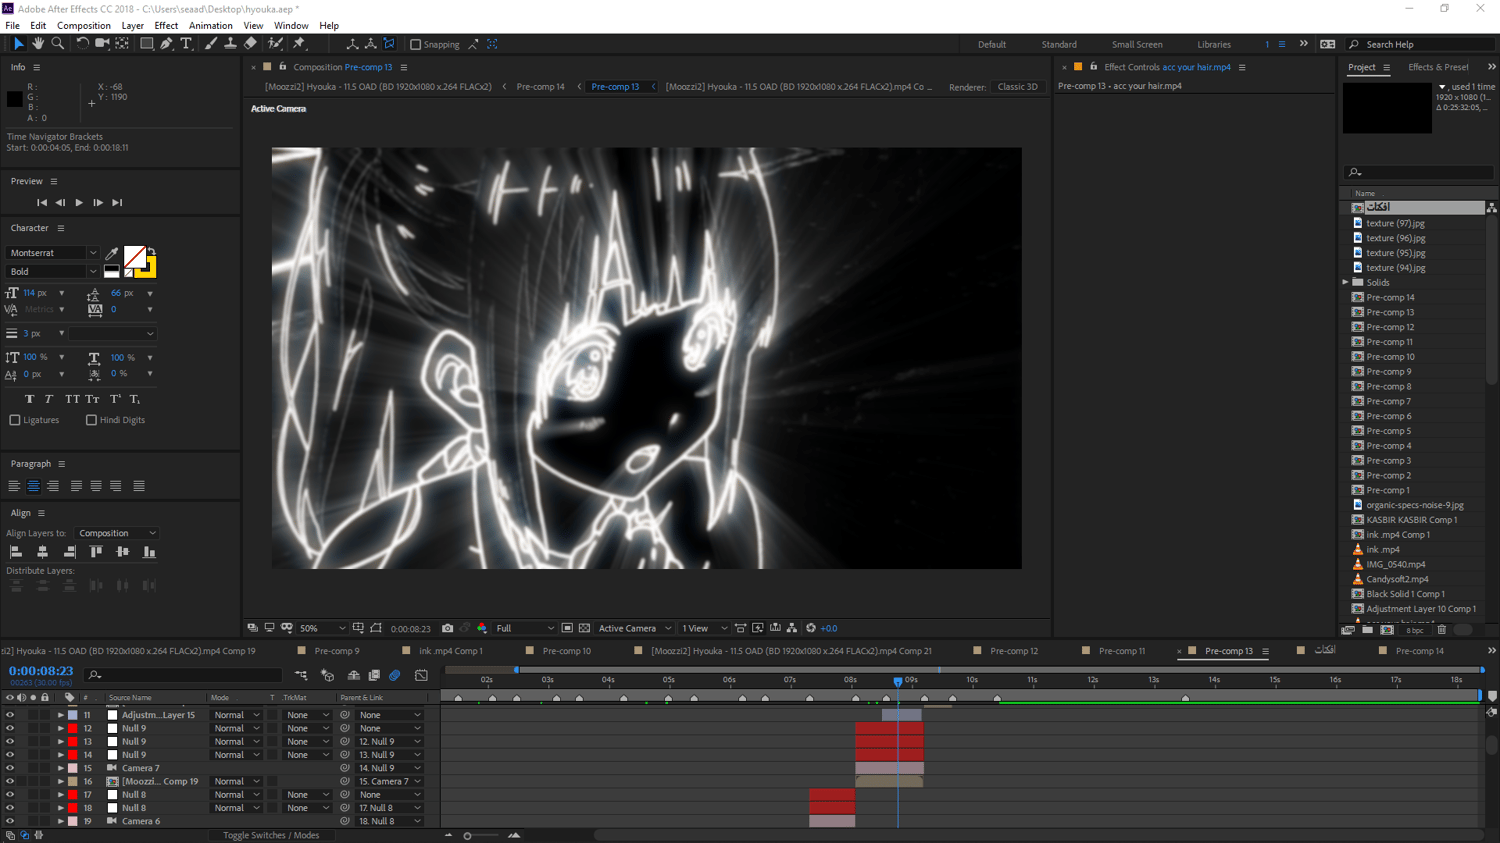Delete selected project item with trash icon
Viewport: 1500px width, 843px height.
tap(1442, 630)
